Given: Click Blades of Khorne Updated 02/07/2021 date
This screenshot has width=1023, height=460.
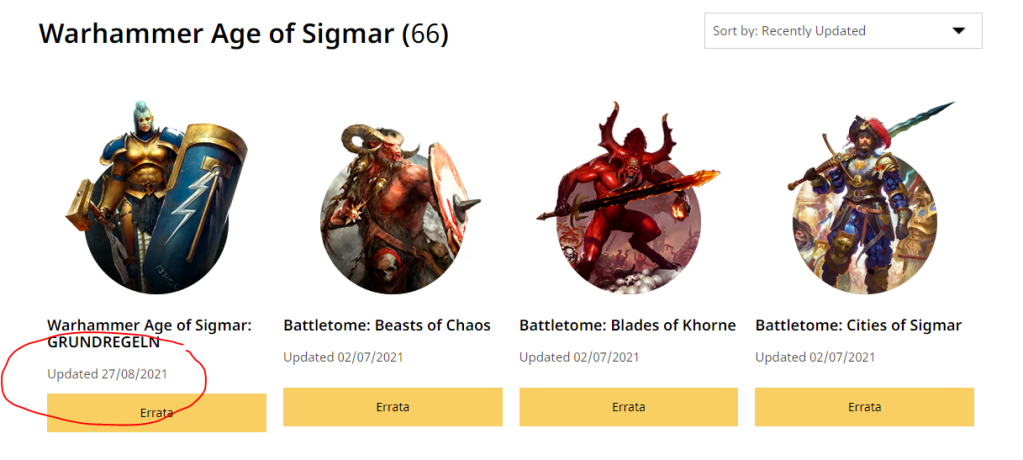Looking at the screenshot, I should (x=579, y=357).
